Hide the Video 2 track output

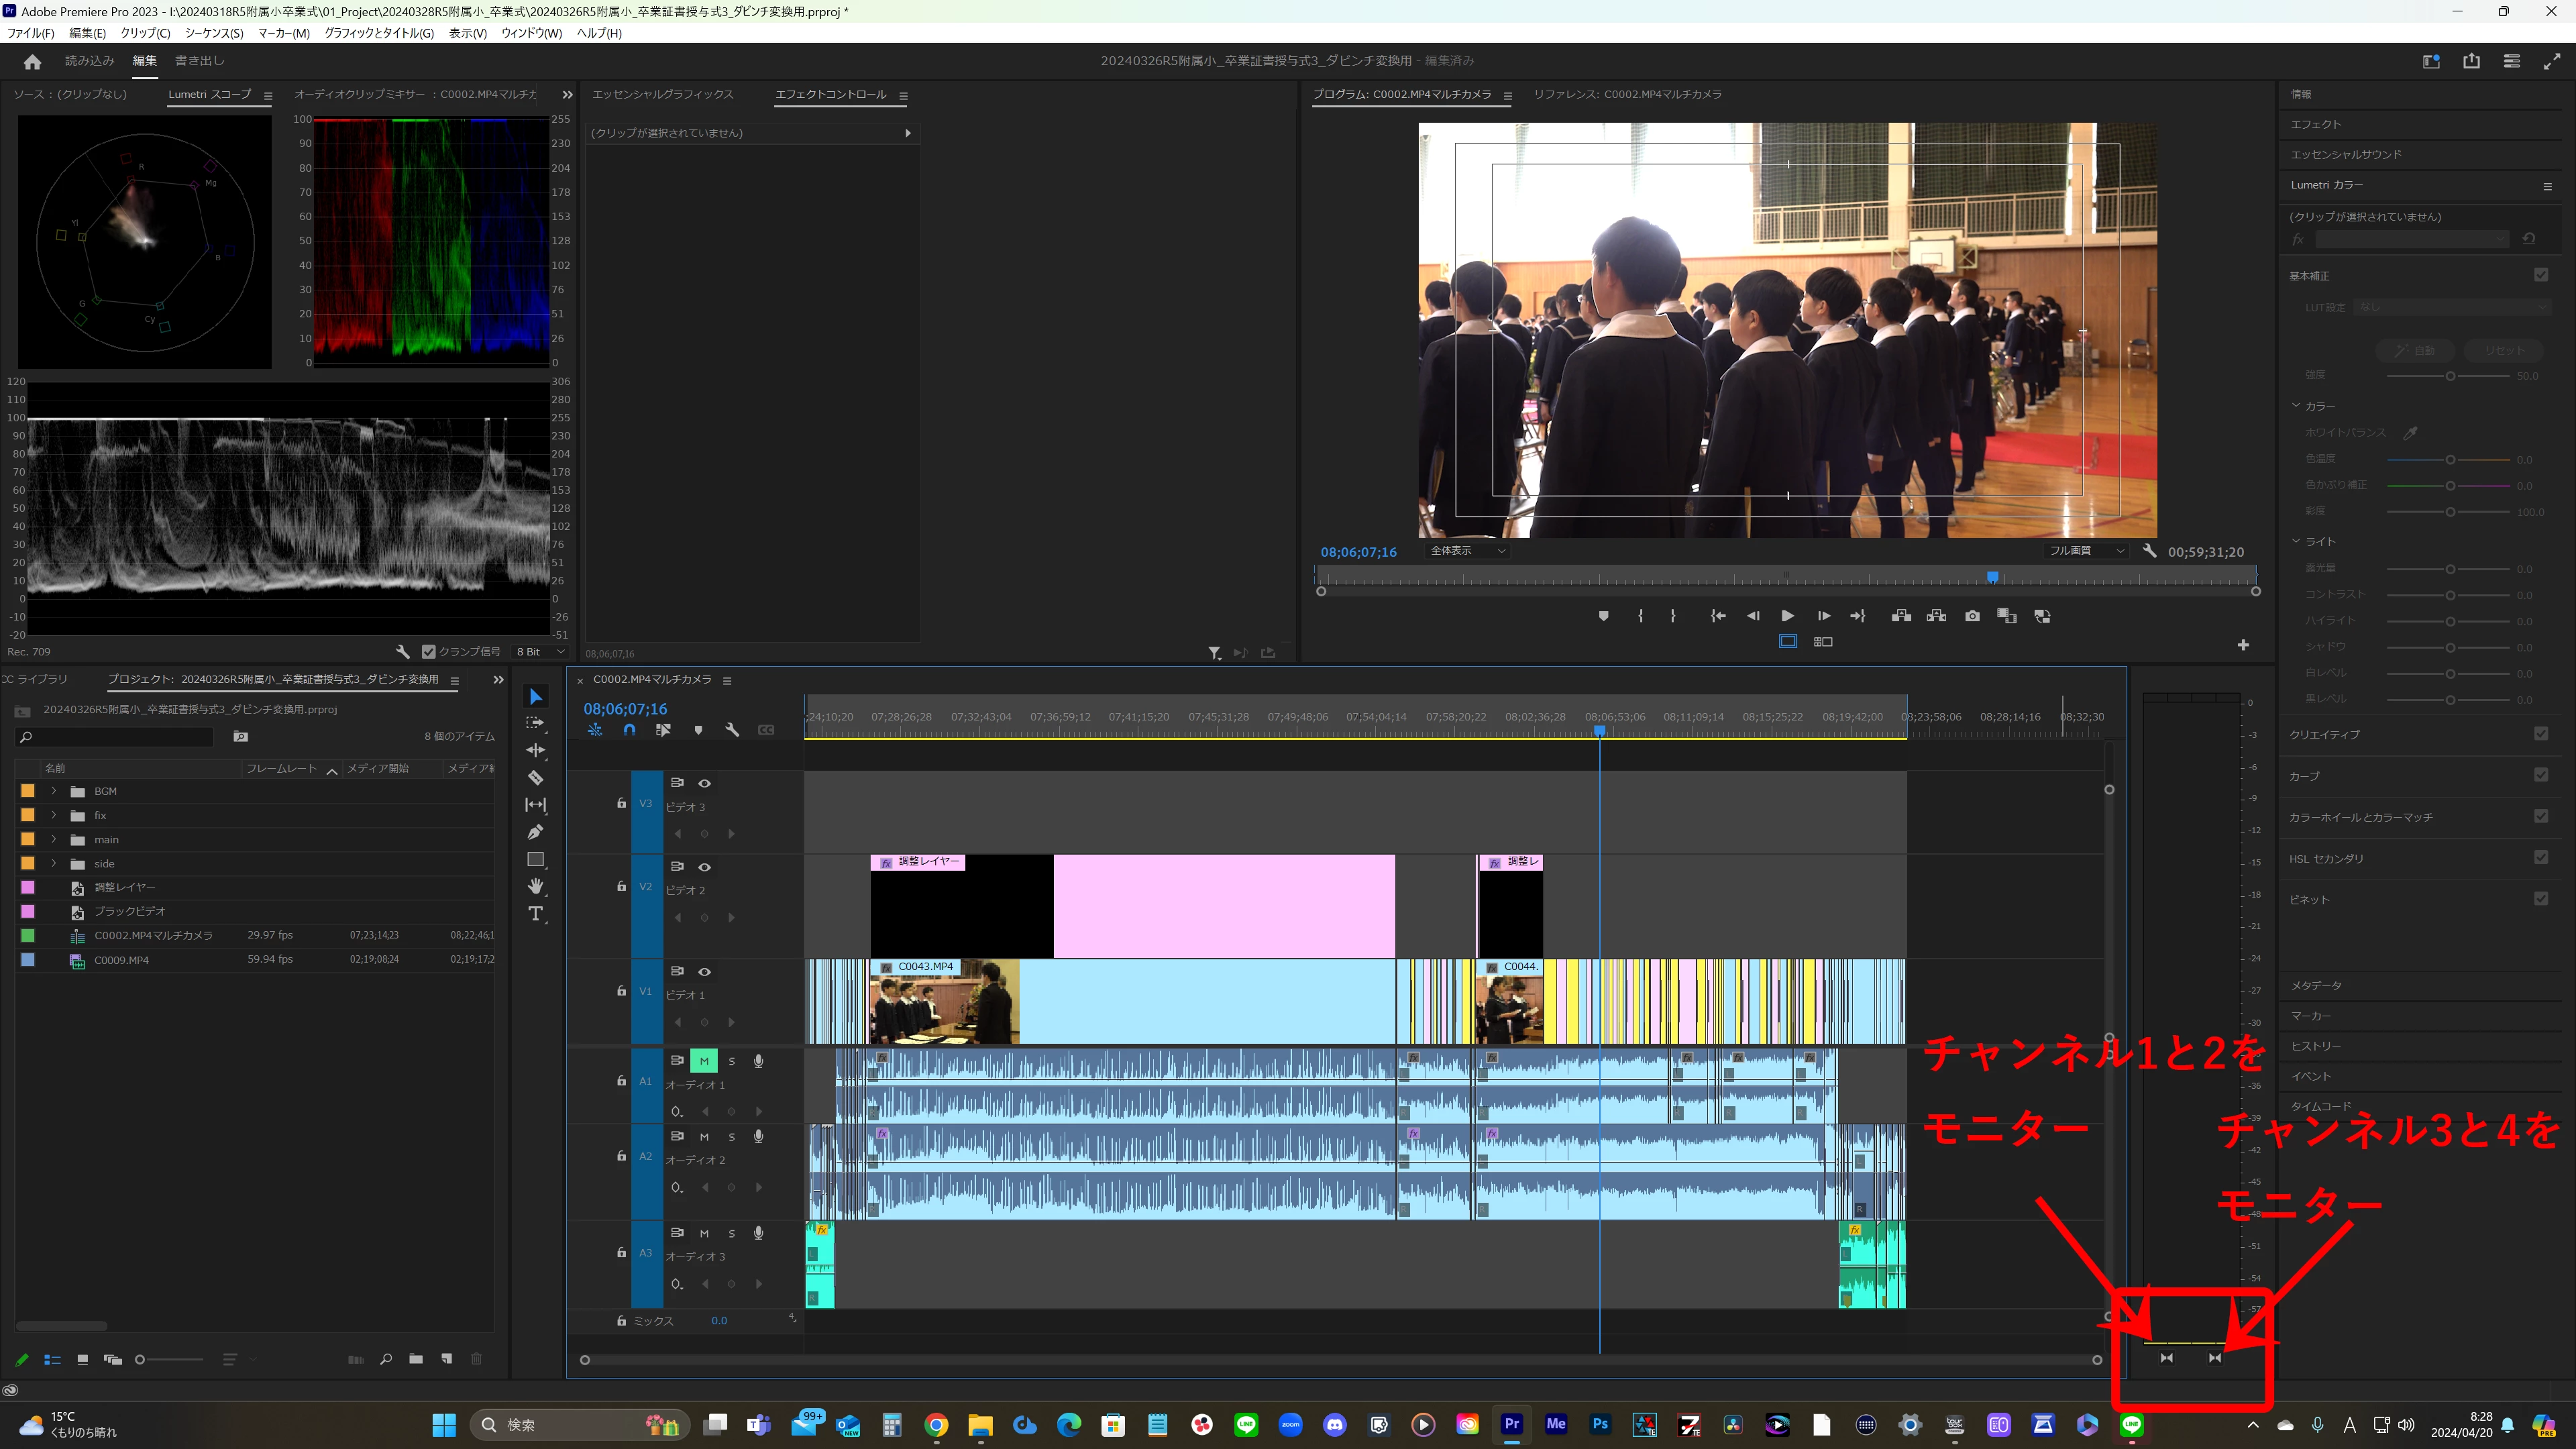[x=704, y=867]
